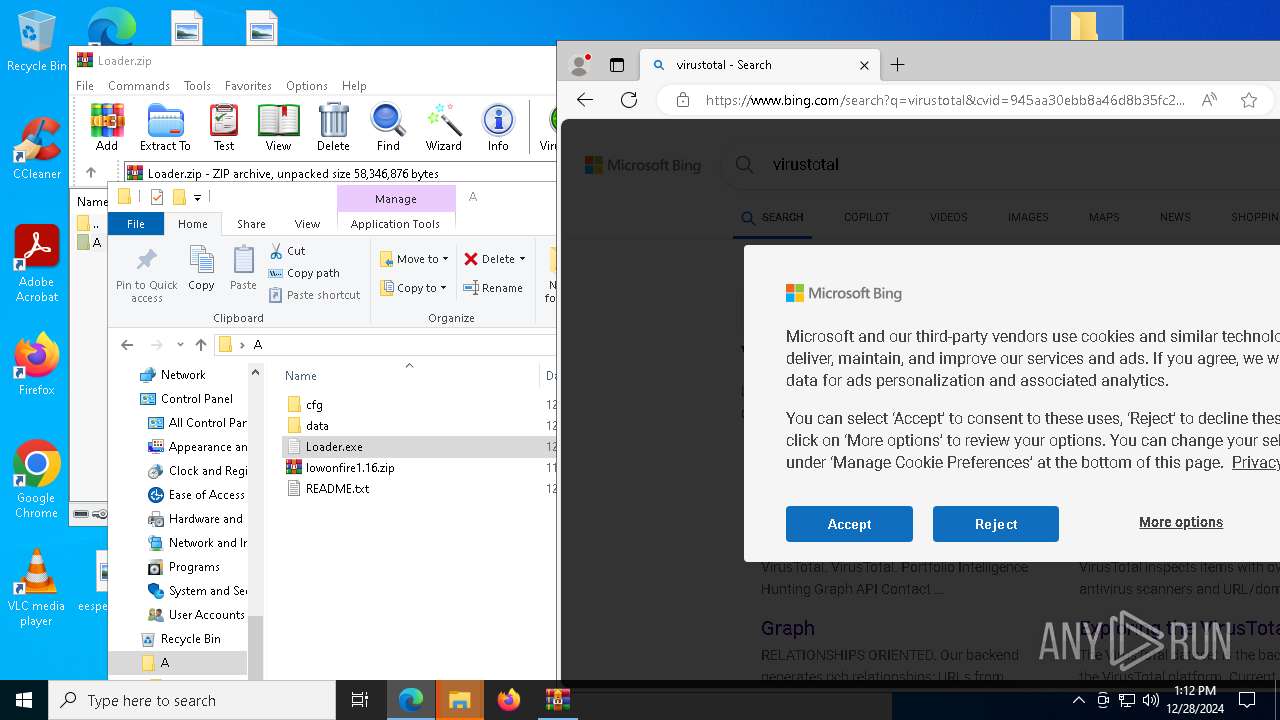Image resolution: width=1280 pixels, height=720 pixels.
Task: Click Rename in the Organize group
Action: coord(493,288)
